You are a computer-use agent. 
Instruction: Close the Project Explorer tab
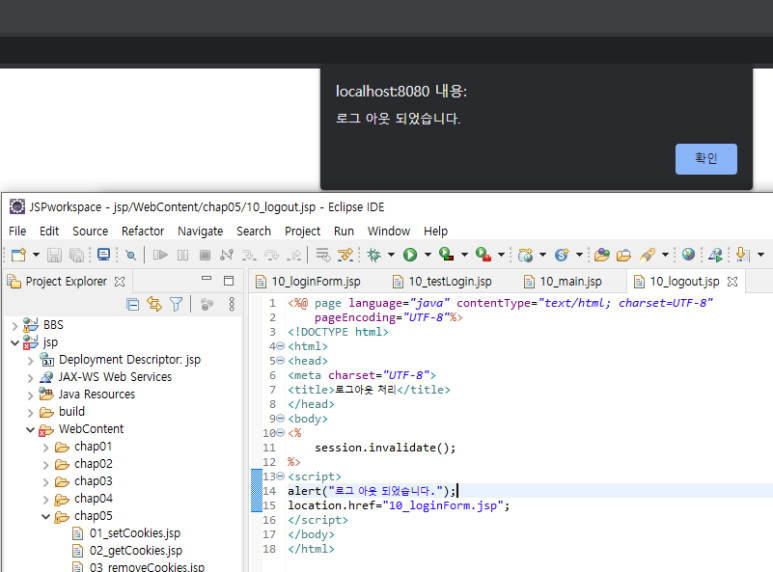pos(119,282)
